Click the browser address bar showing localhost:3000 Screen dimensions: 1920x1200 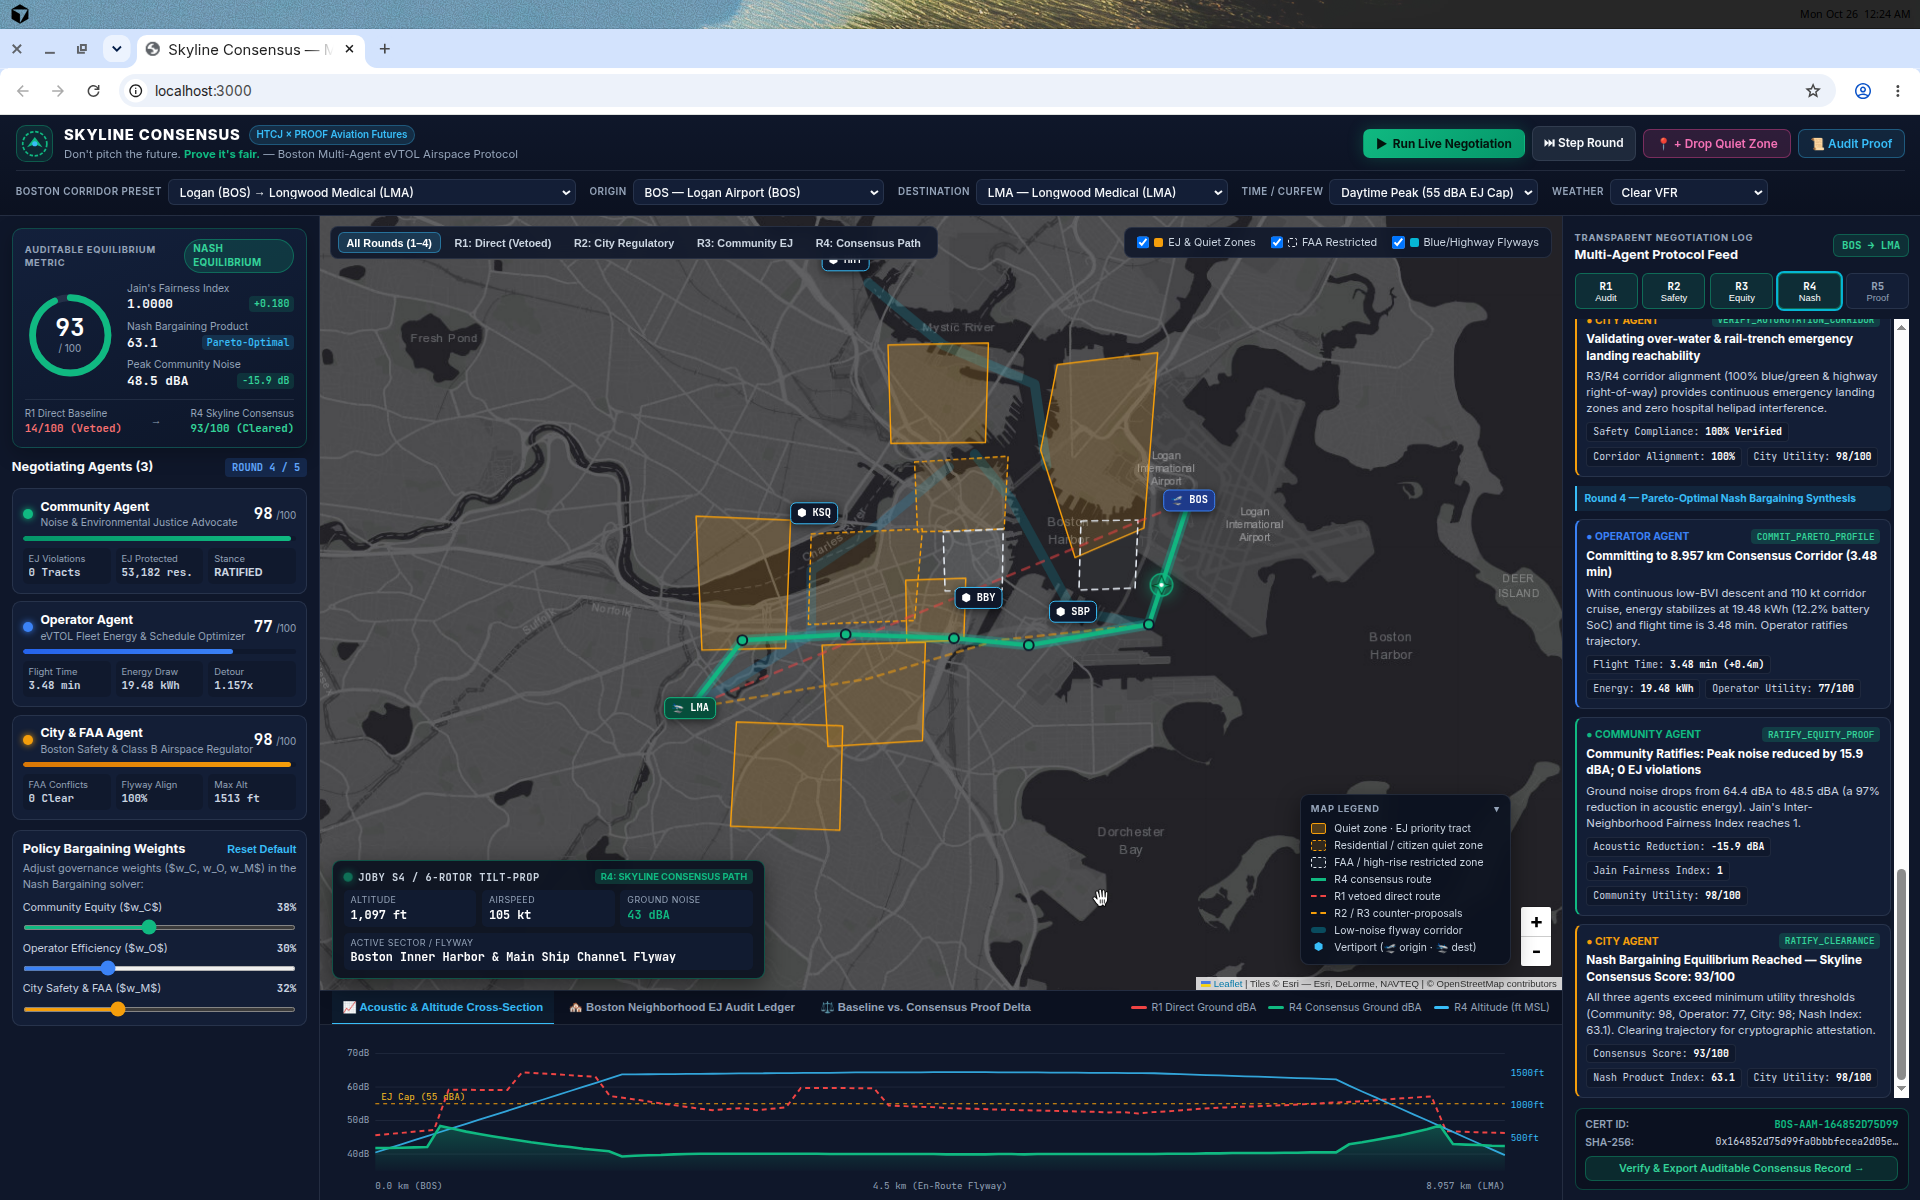pyautogui.click(x=960, y=91)
